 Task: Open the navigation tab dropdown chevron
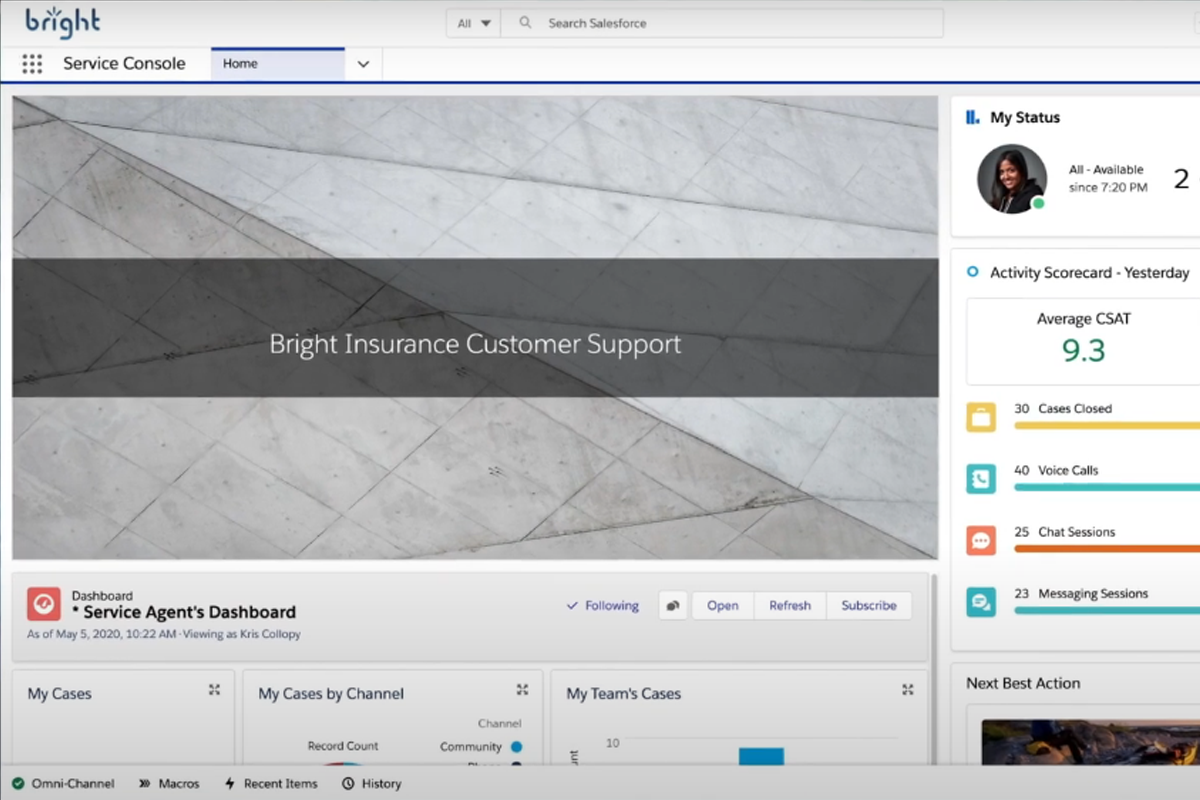(363, 64)
